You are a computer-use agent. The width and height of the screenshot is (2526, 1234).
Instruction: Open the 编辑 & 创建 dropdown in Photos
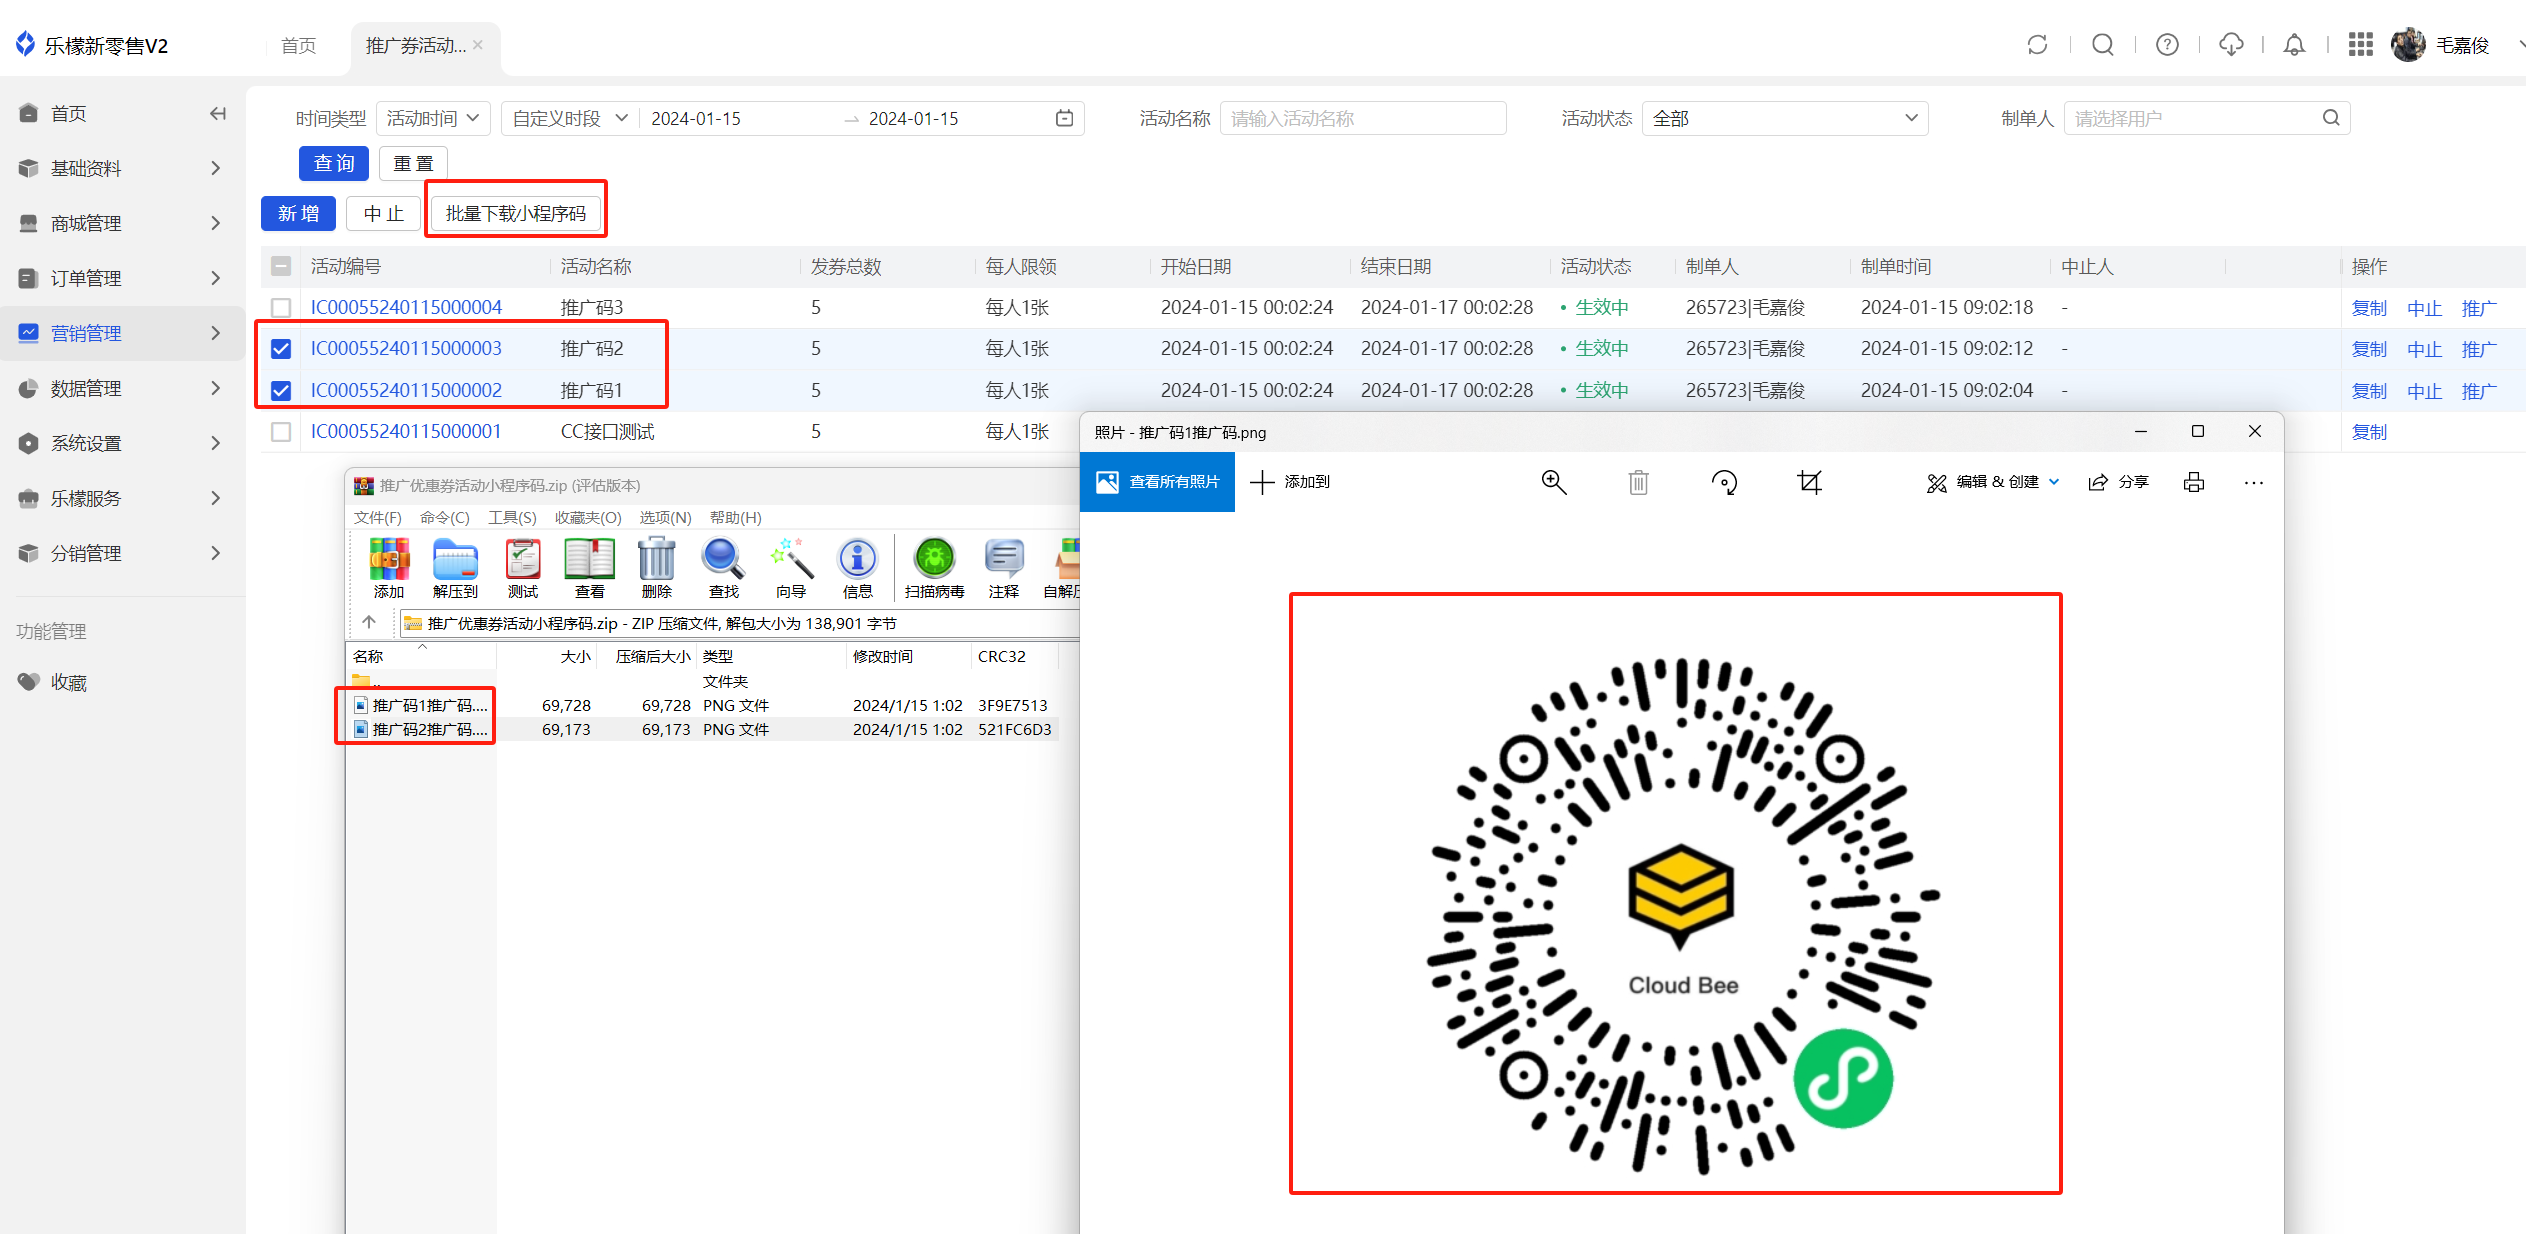pyautogui.click(x=1994, y=482)
